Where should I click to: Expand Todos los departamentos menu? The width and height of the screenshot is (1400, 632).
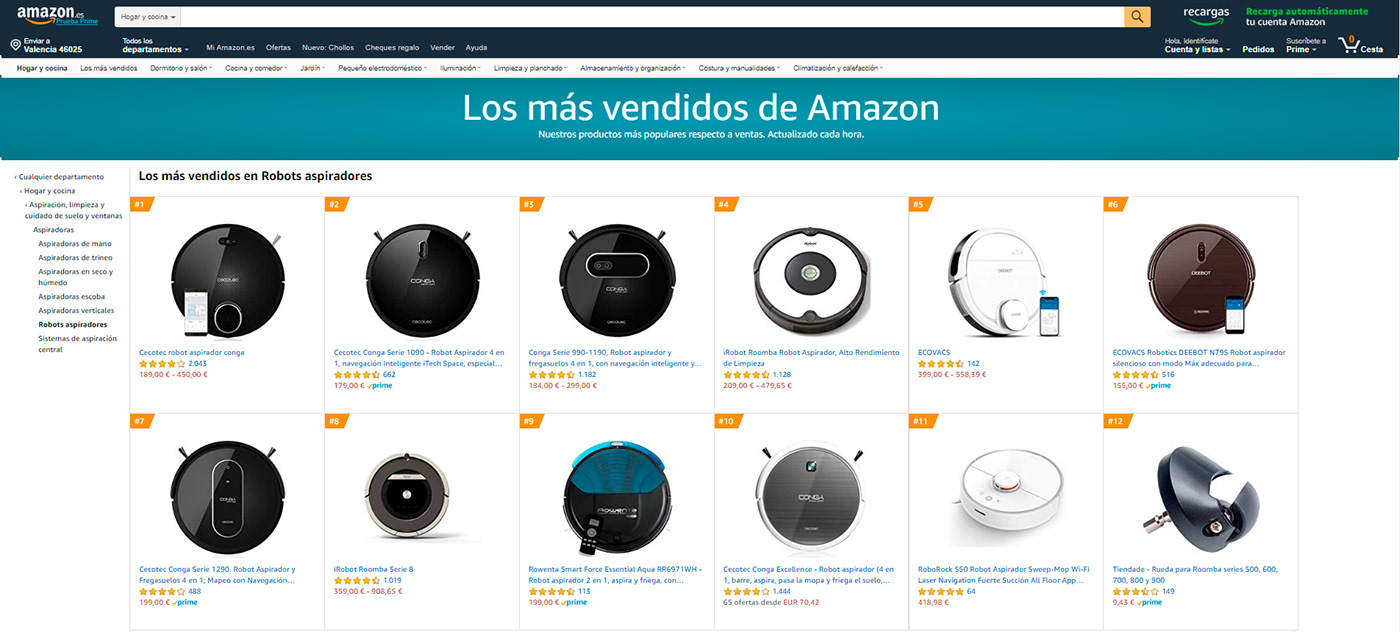[x=155, y=45]
